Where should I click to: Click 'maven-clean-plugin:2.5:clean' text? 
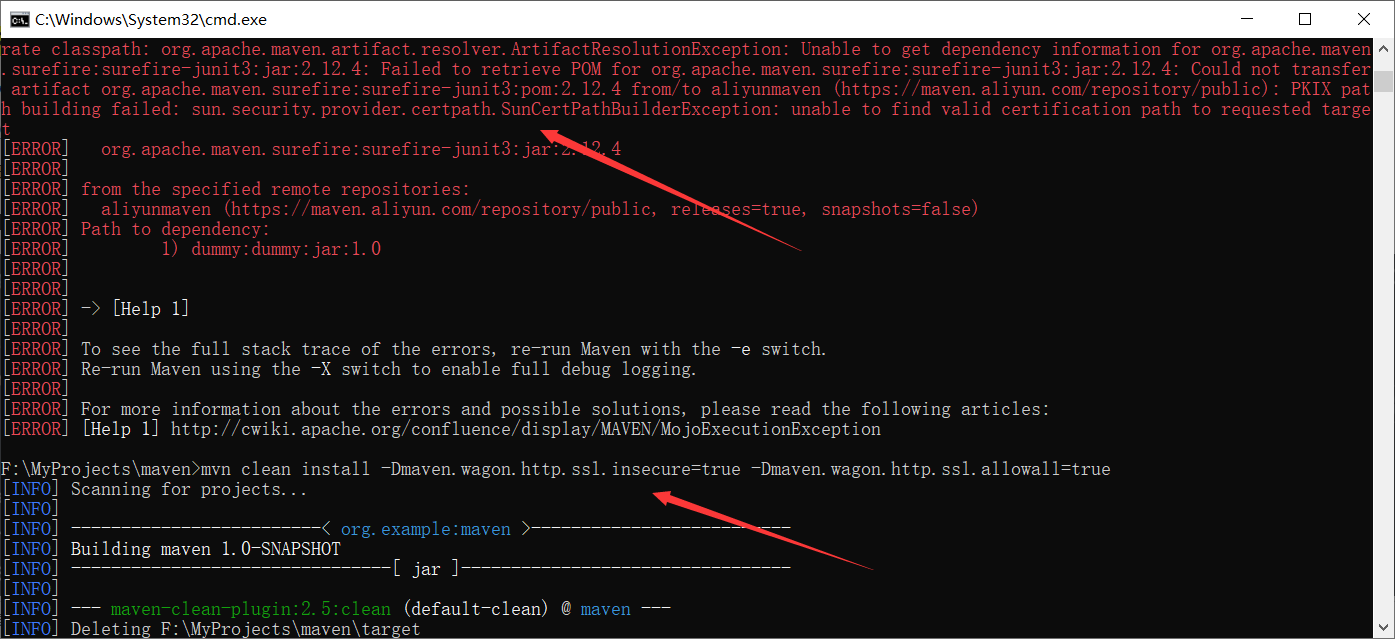pyautogui.click(x=251, y=609)
